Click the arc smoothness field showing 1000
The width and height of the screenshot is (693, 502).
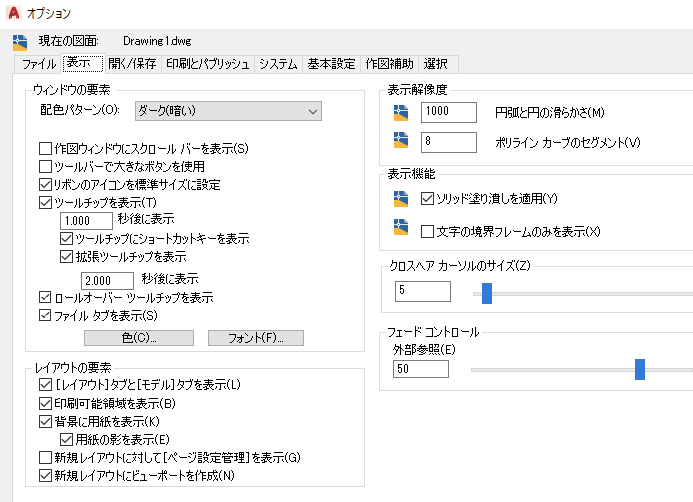[x=449, y=112]
